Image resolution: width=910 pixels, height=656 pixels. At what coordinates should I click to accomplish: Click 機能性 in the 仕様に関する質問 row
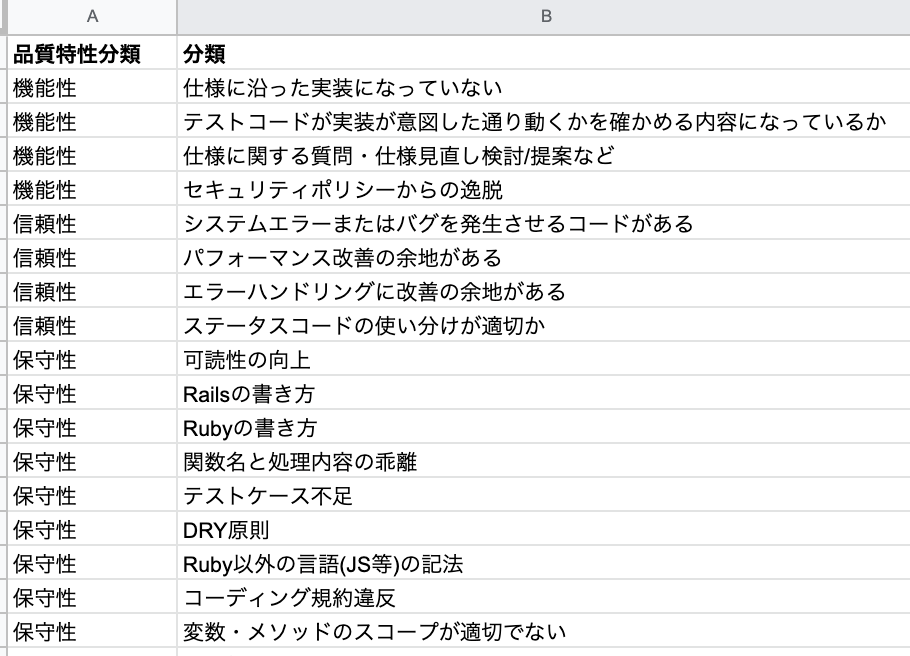(92, 156)
